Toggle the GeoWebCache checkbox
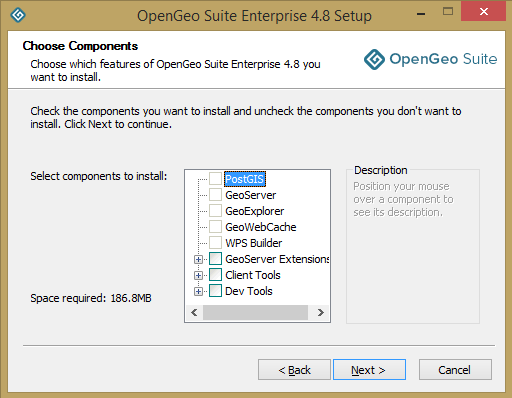The width and height of the screenshot is (512, 398). click(x=215, y=227)
